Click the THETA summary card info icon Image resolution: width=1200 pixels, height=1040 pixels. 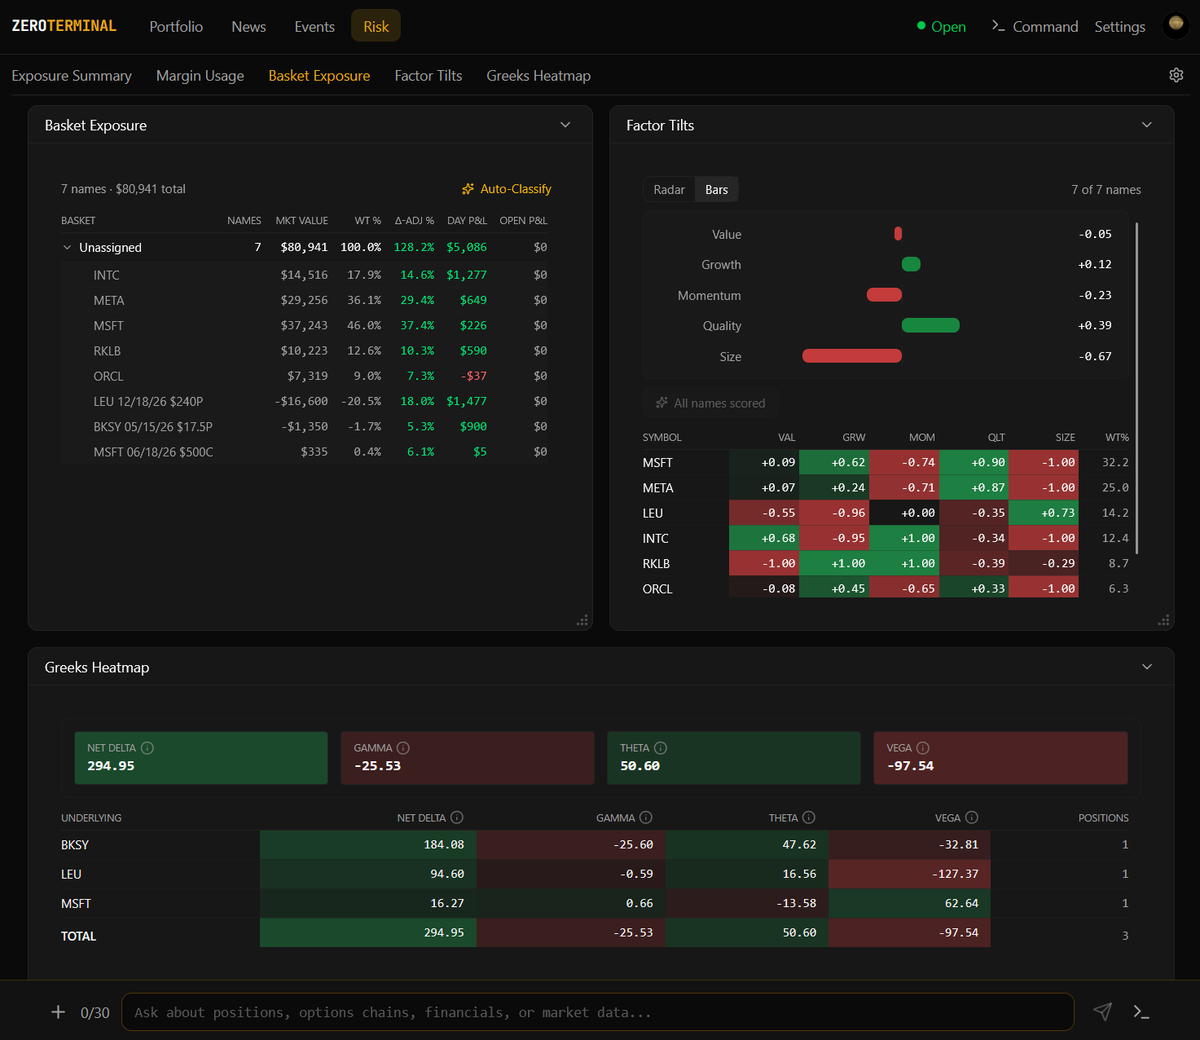tap(661, 748)
